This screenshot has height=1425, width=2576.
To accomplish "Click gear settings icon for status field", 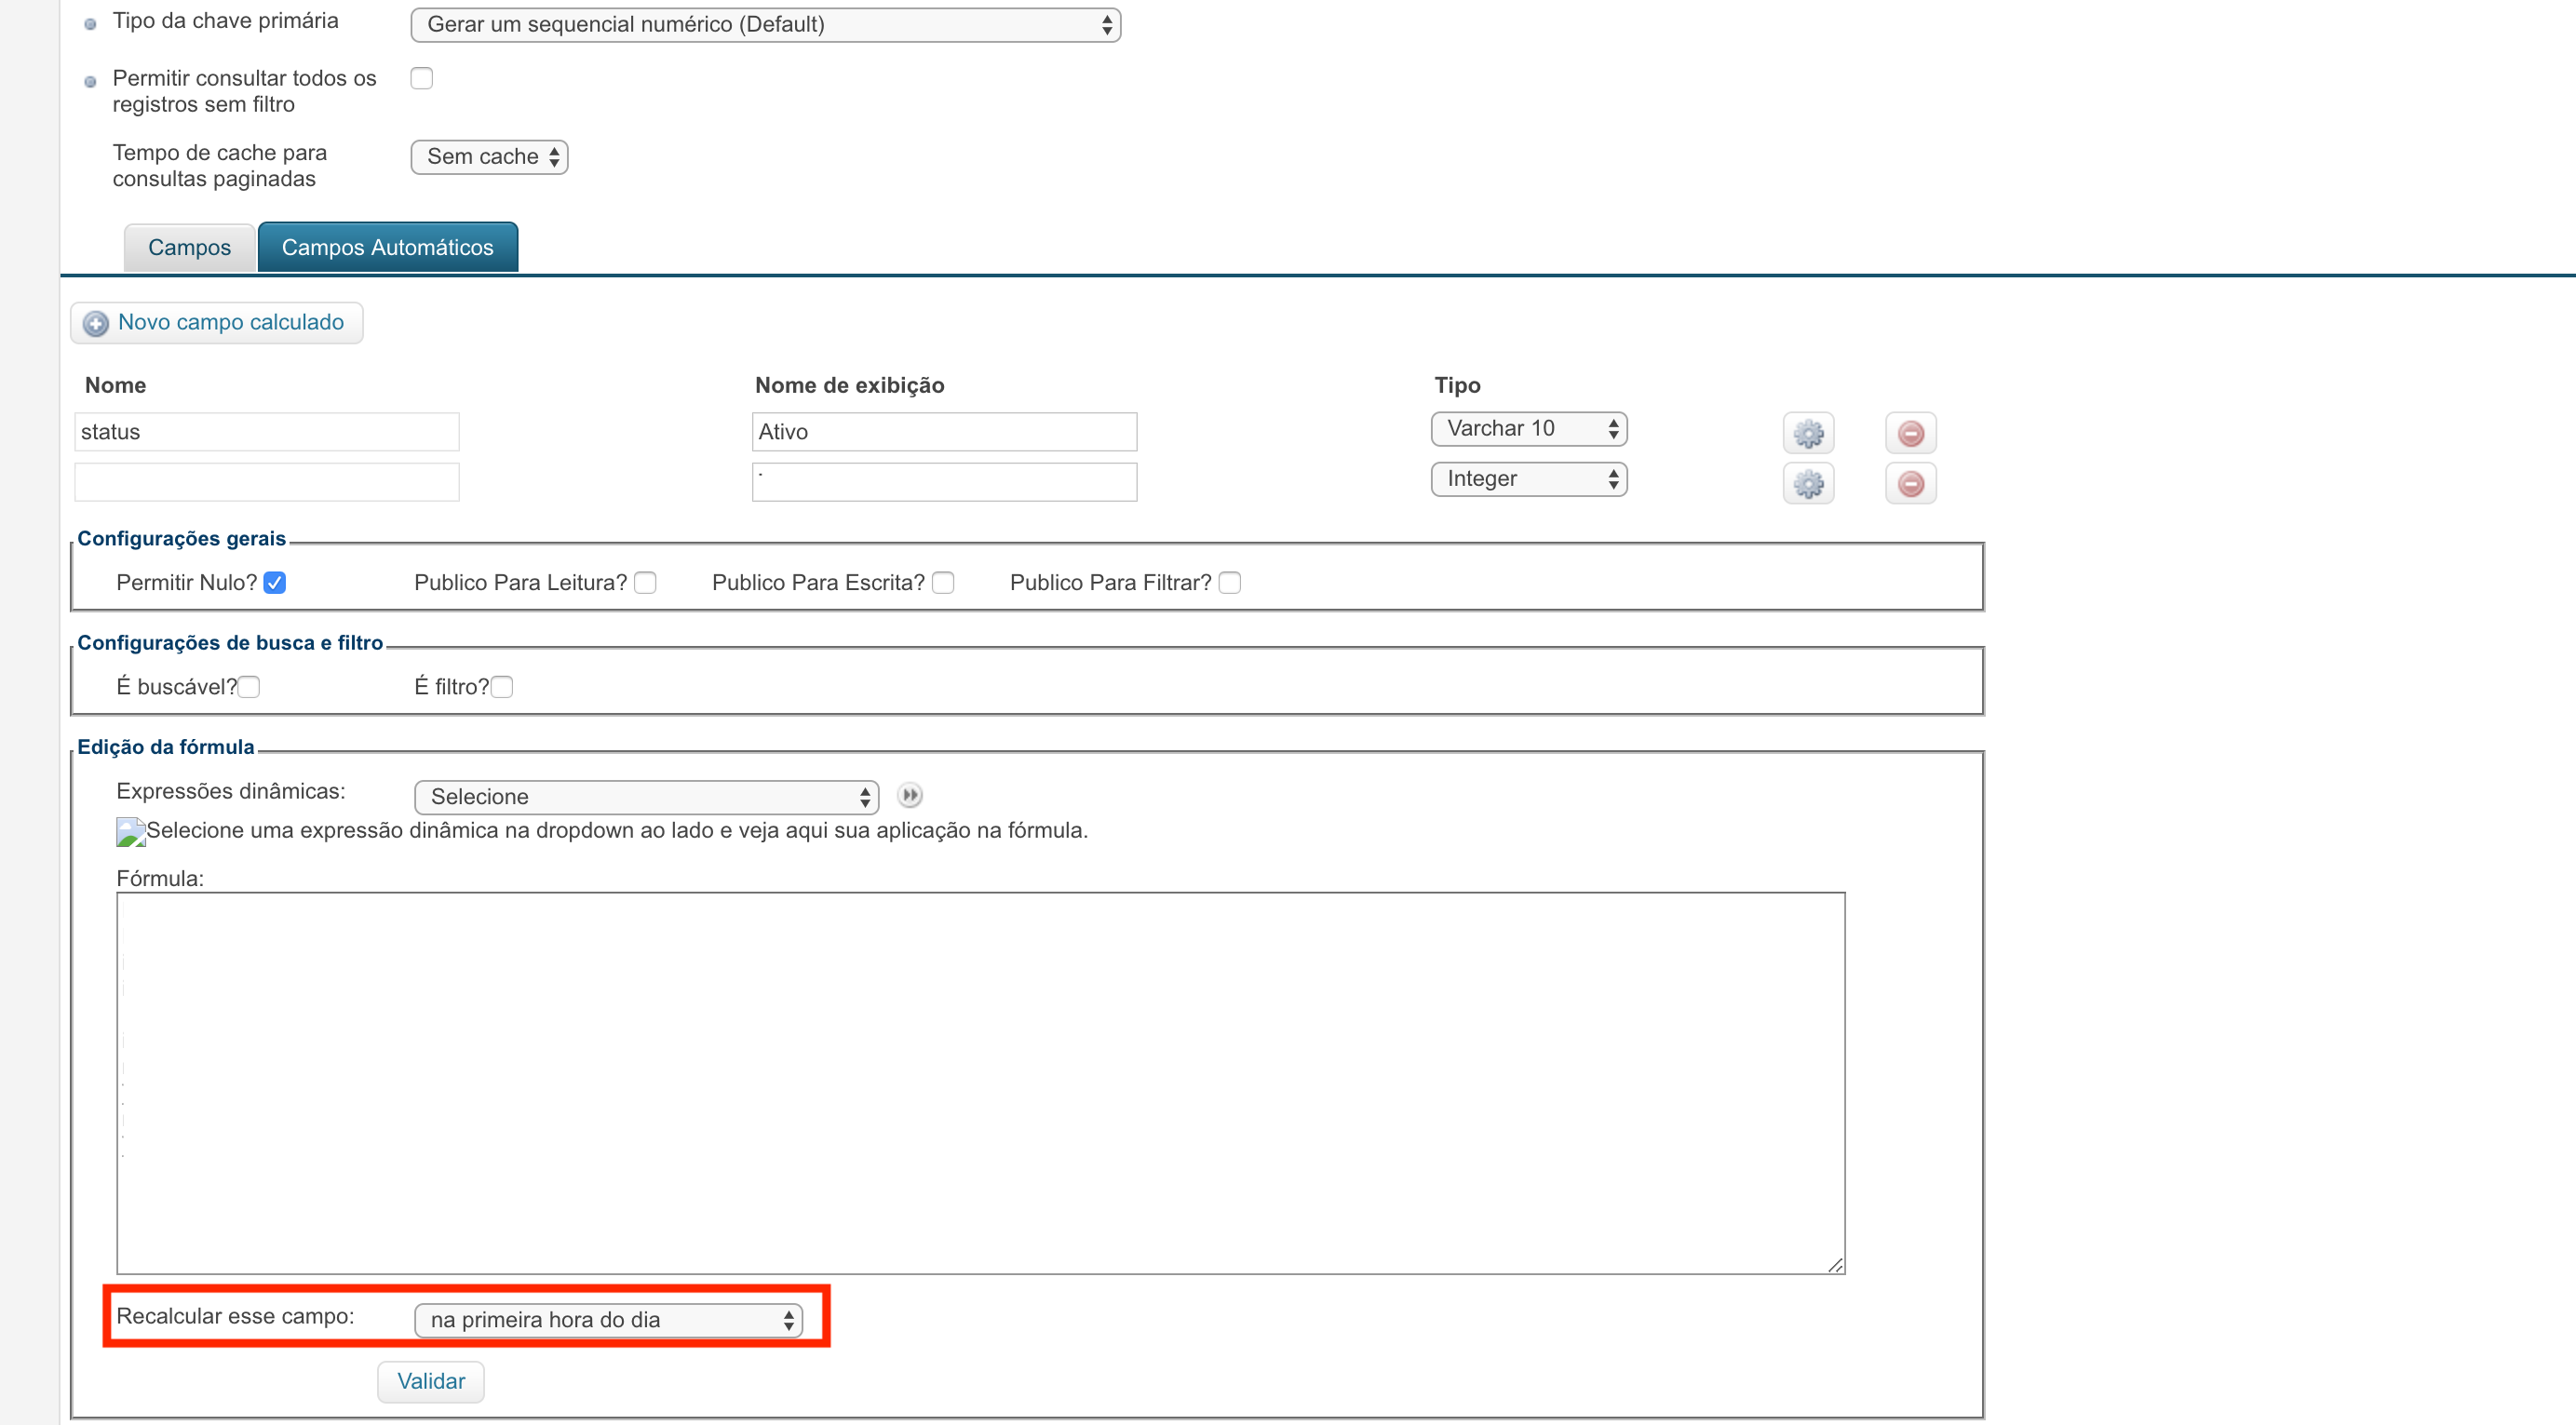I will (1808, 434).
